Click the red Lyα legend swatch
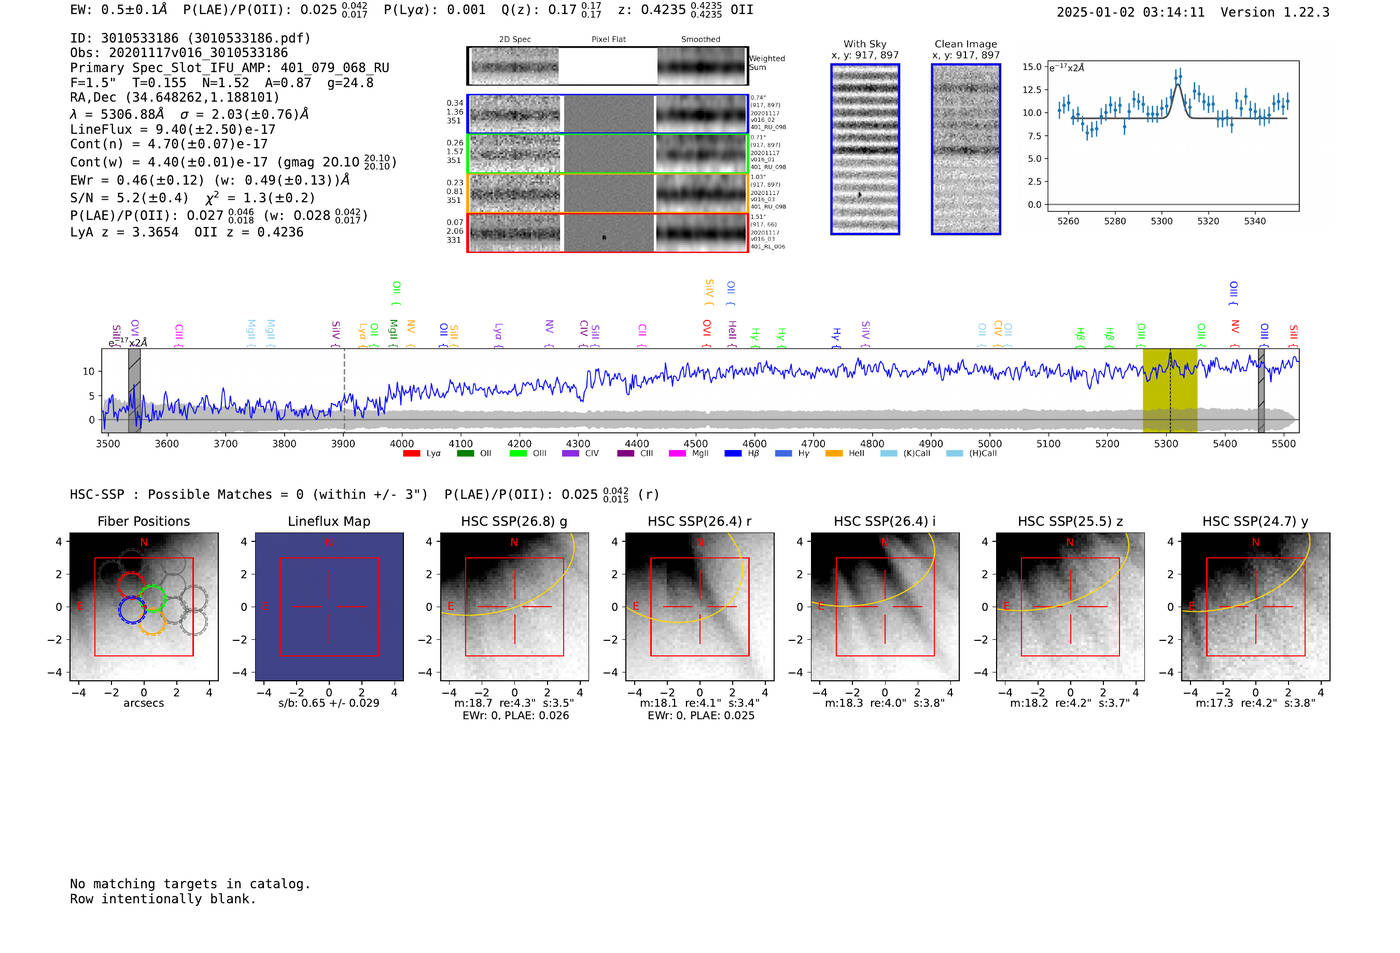1400x953 pixels. coord(411,454)
